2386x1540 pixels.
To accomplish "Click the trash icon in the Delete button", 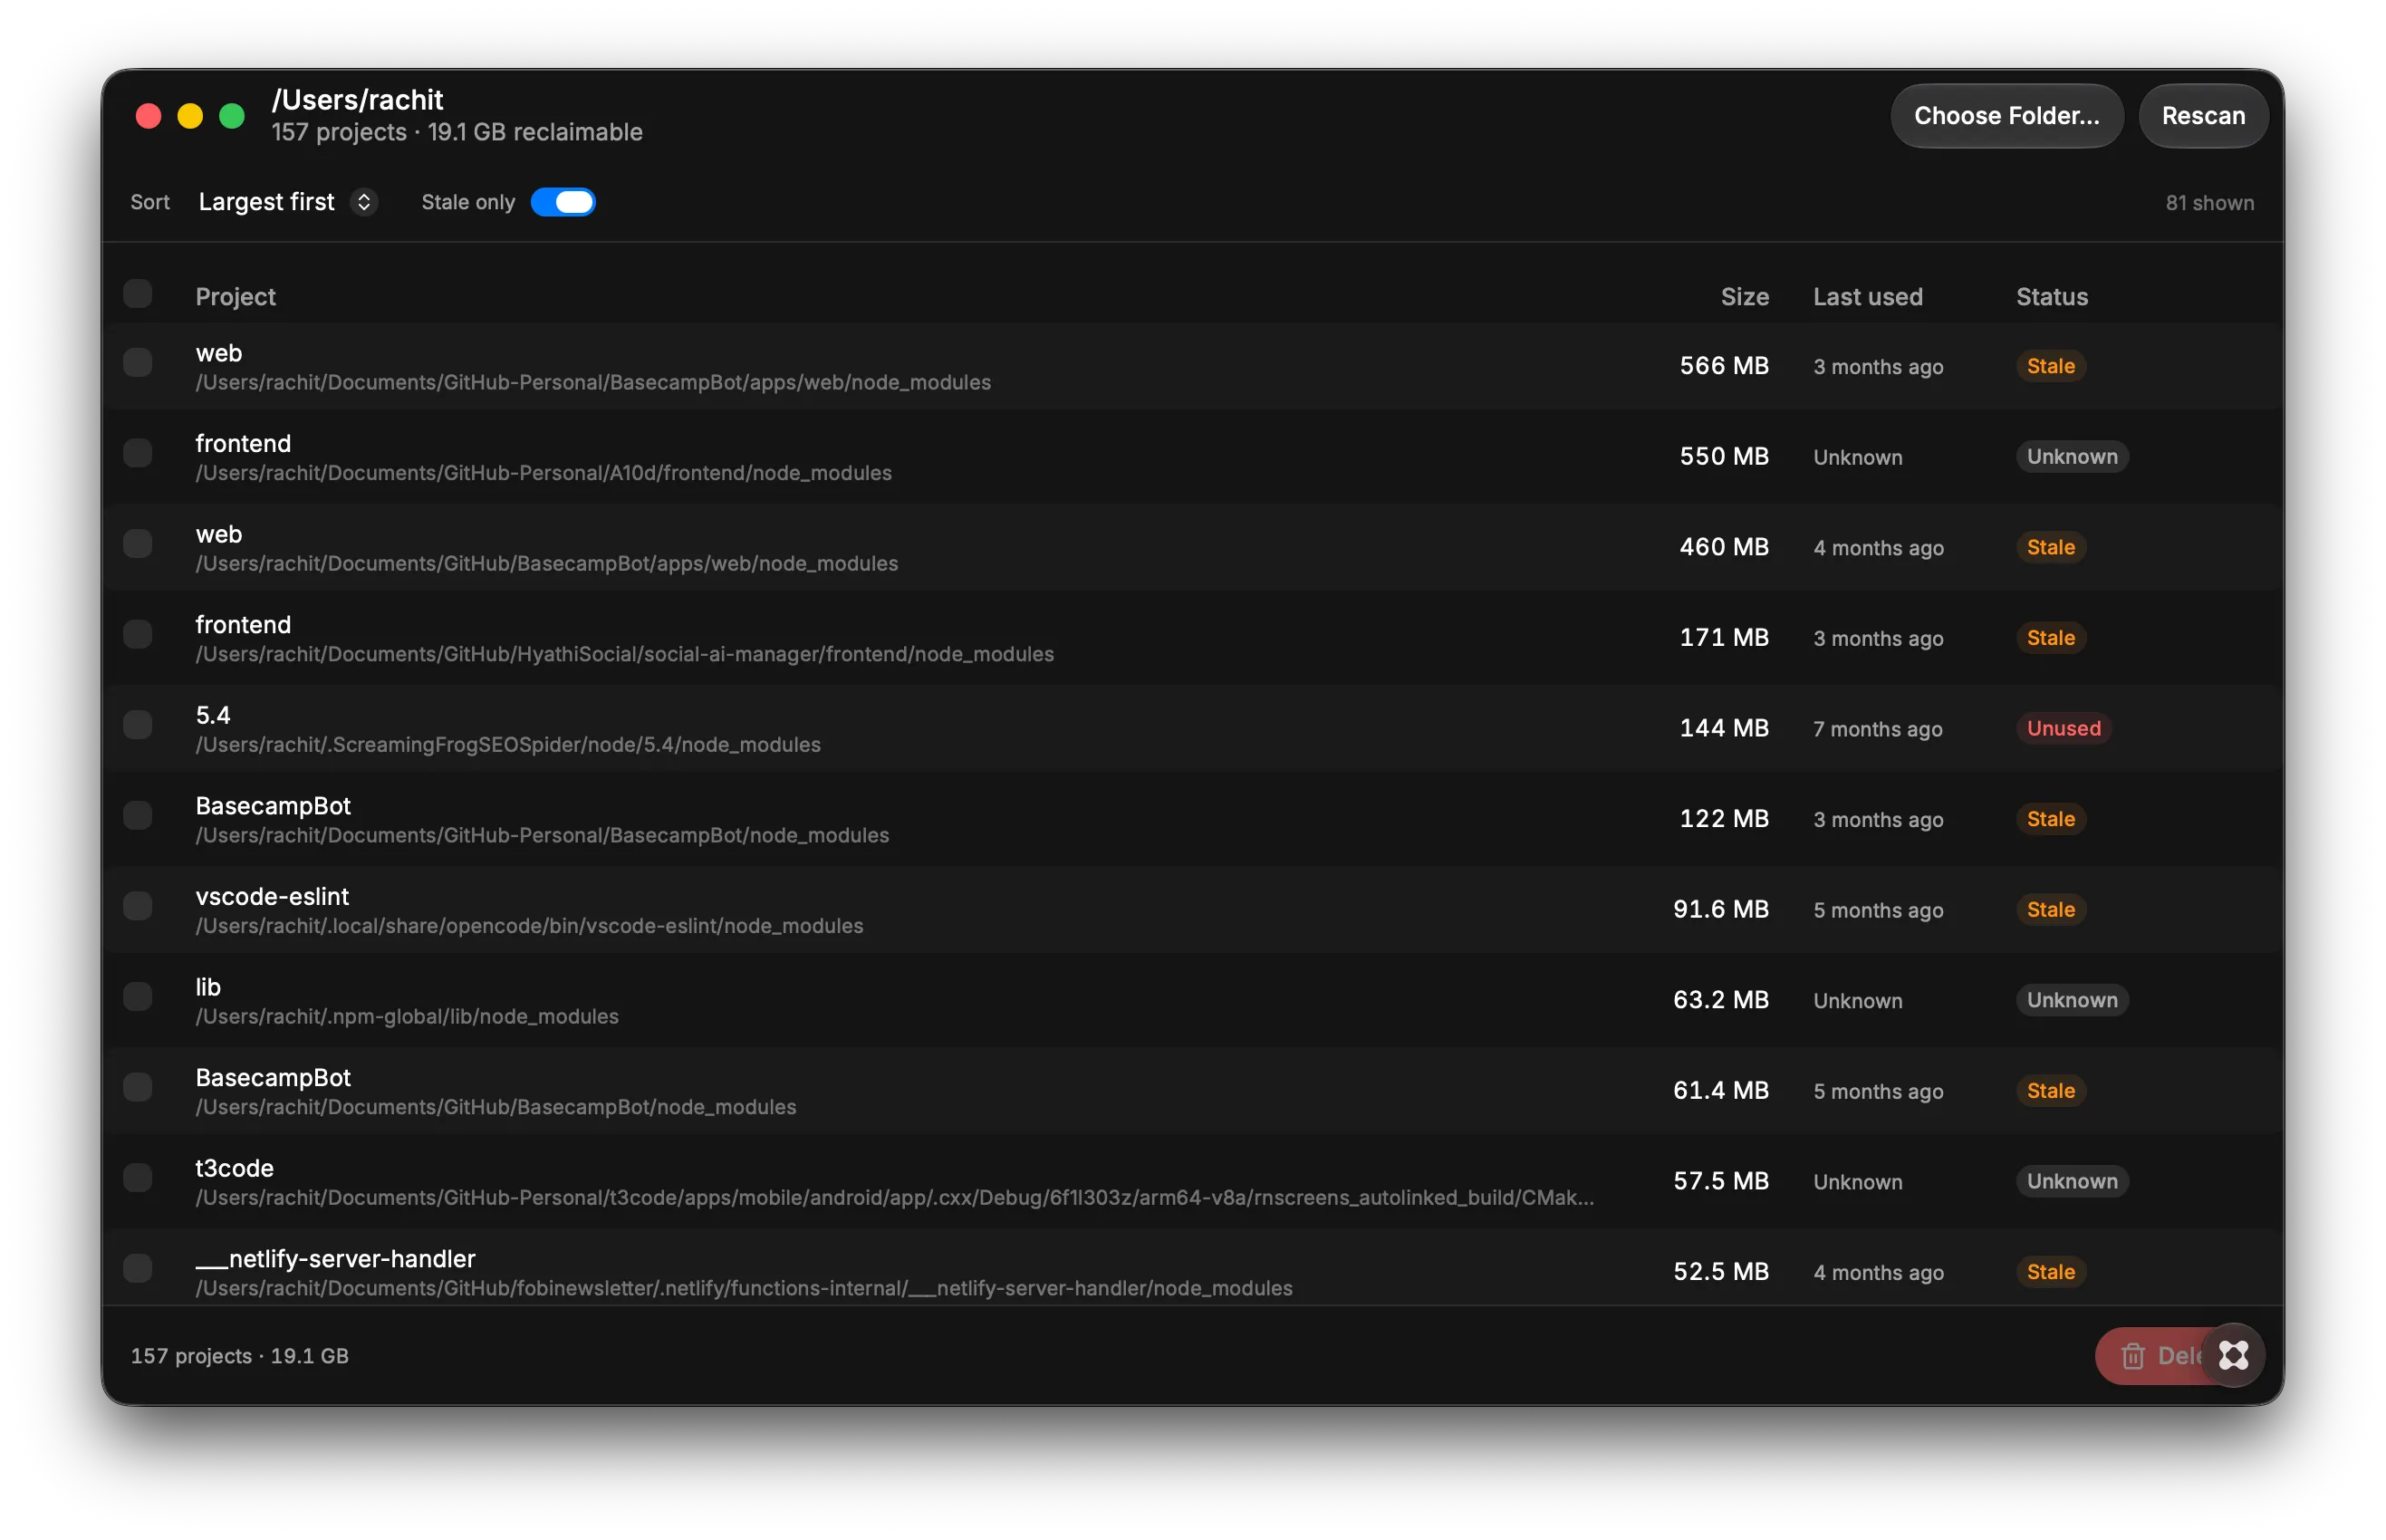I will 2132,1356.
